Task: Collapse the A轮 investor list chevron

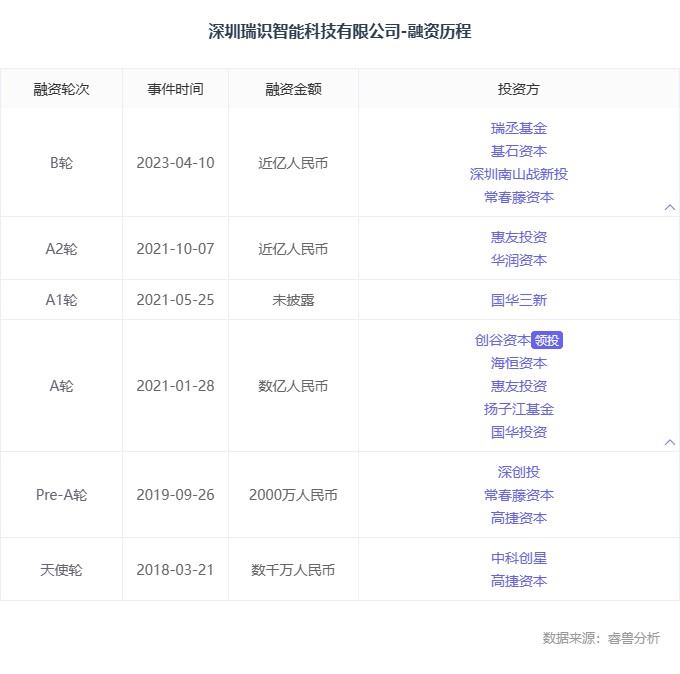Action: point(670,442)
